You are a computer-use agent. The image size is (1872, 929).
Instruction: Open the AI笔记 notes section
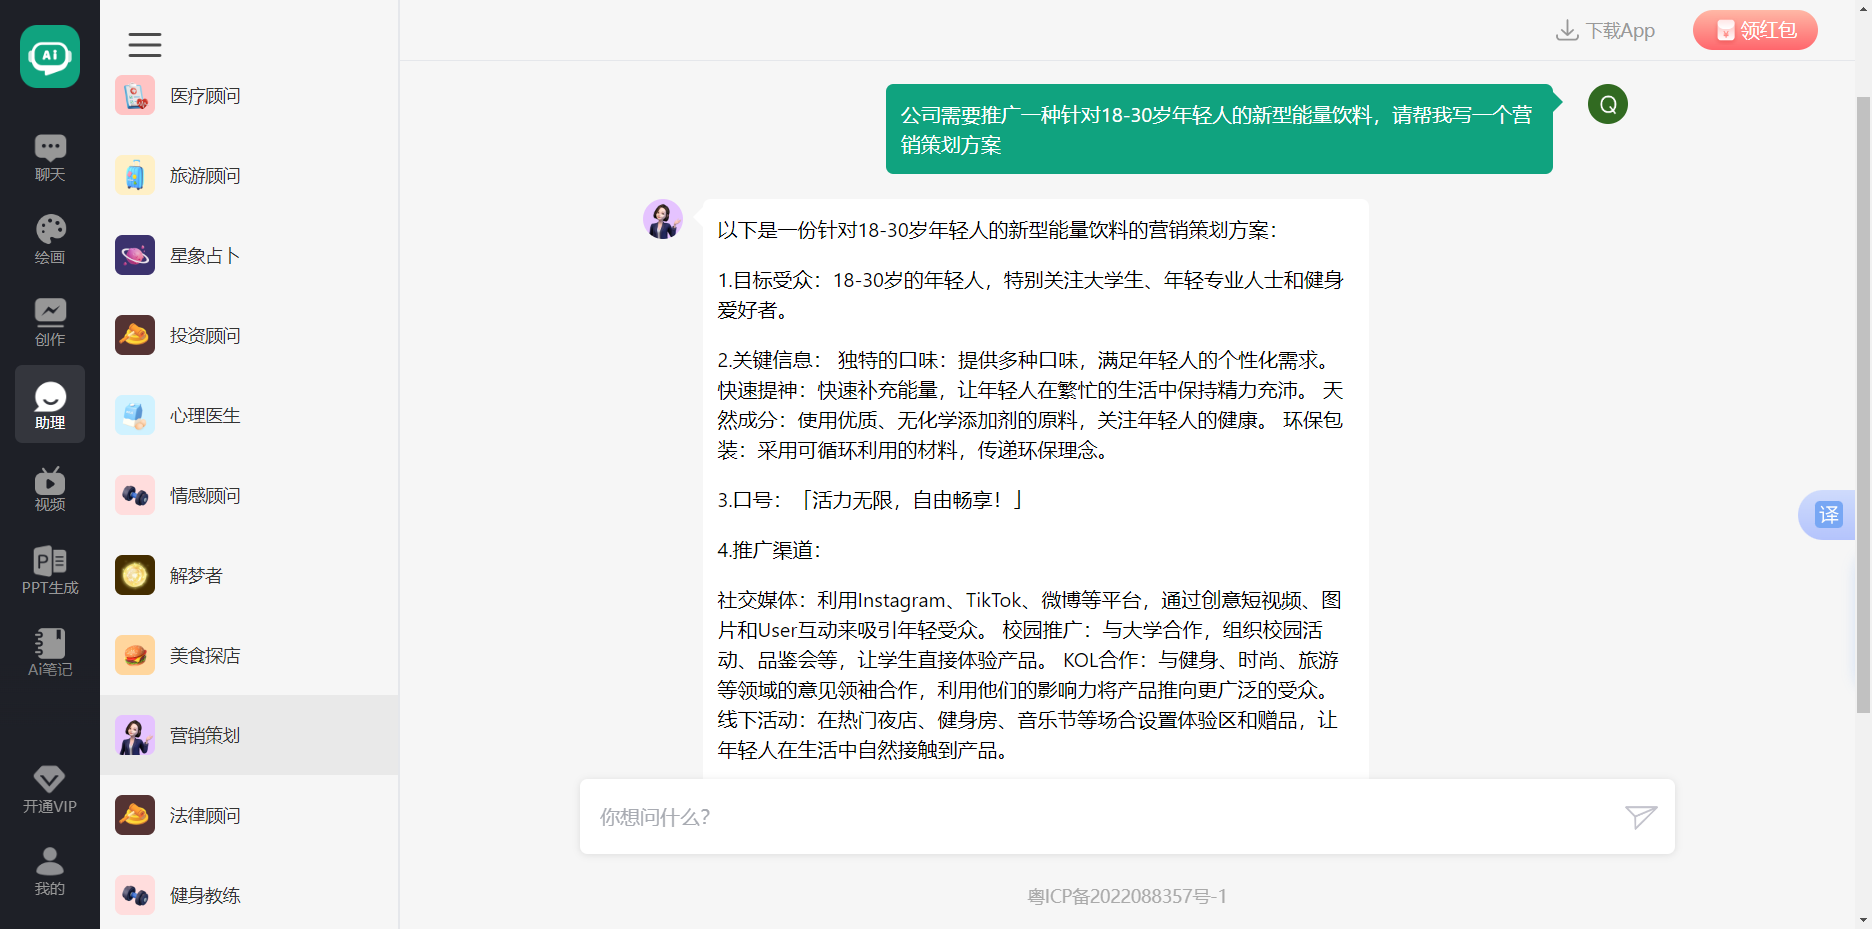pos(50,652)
